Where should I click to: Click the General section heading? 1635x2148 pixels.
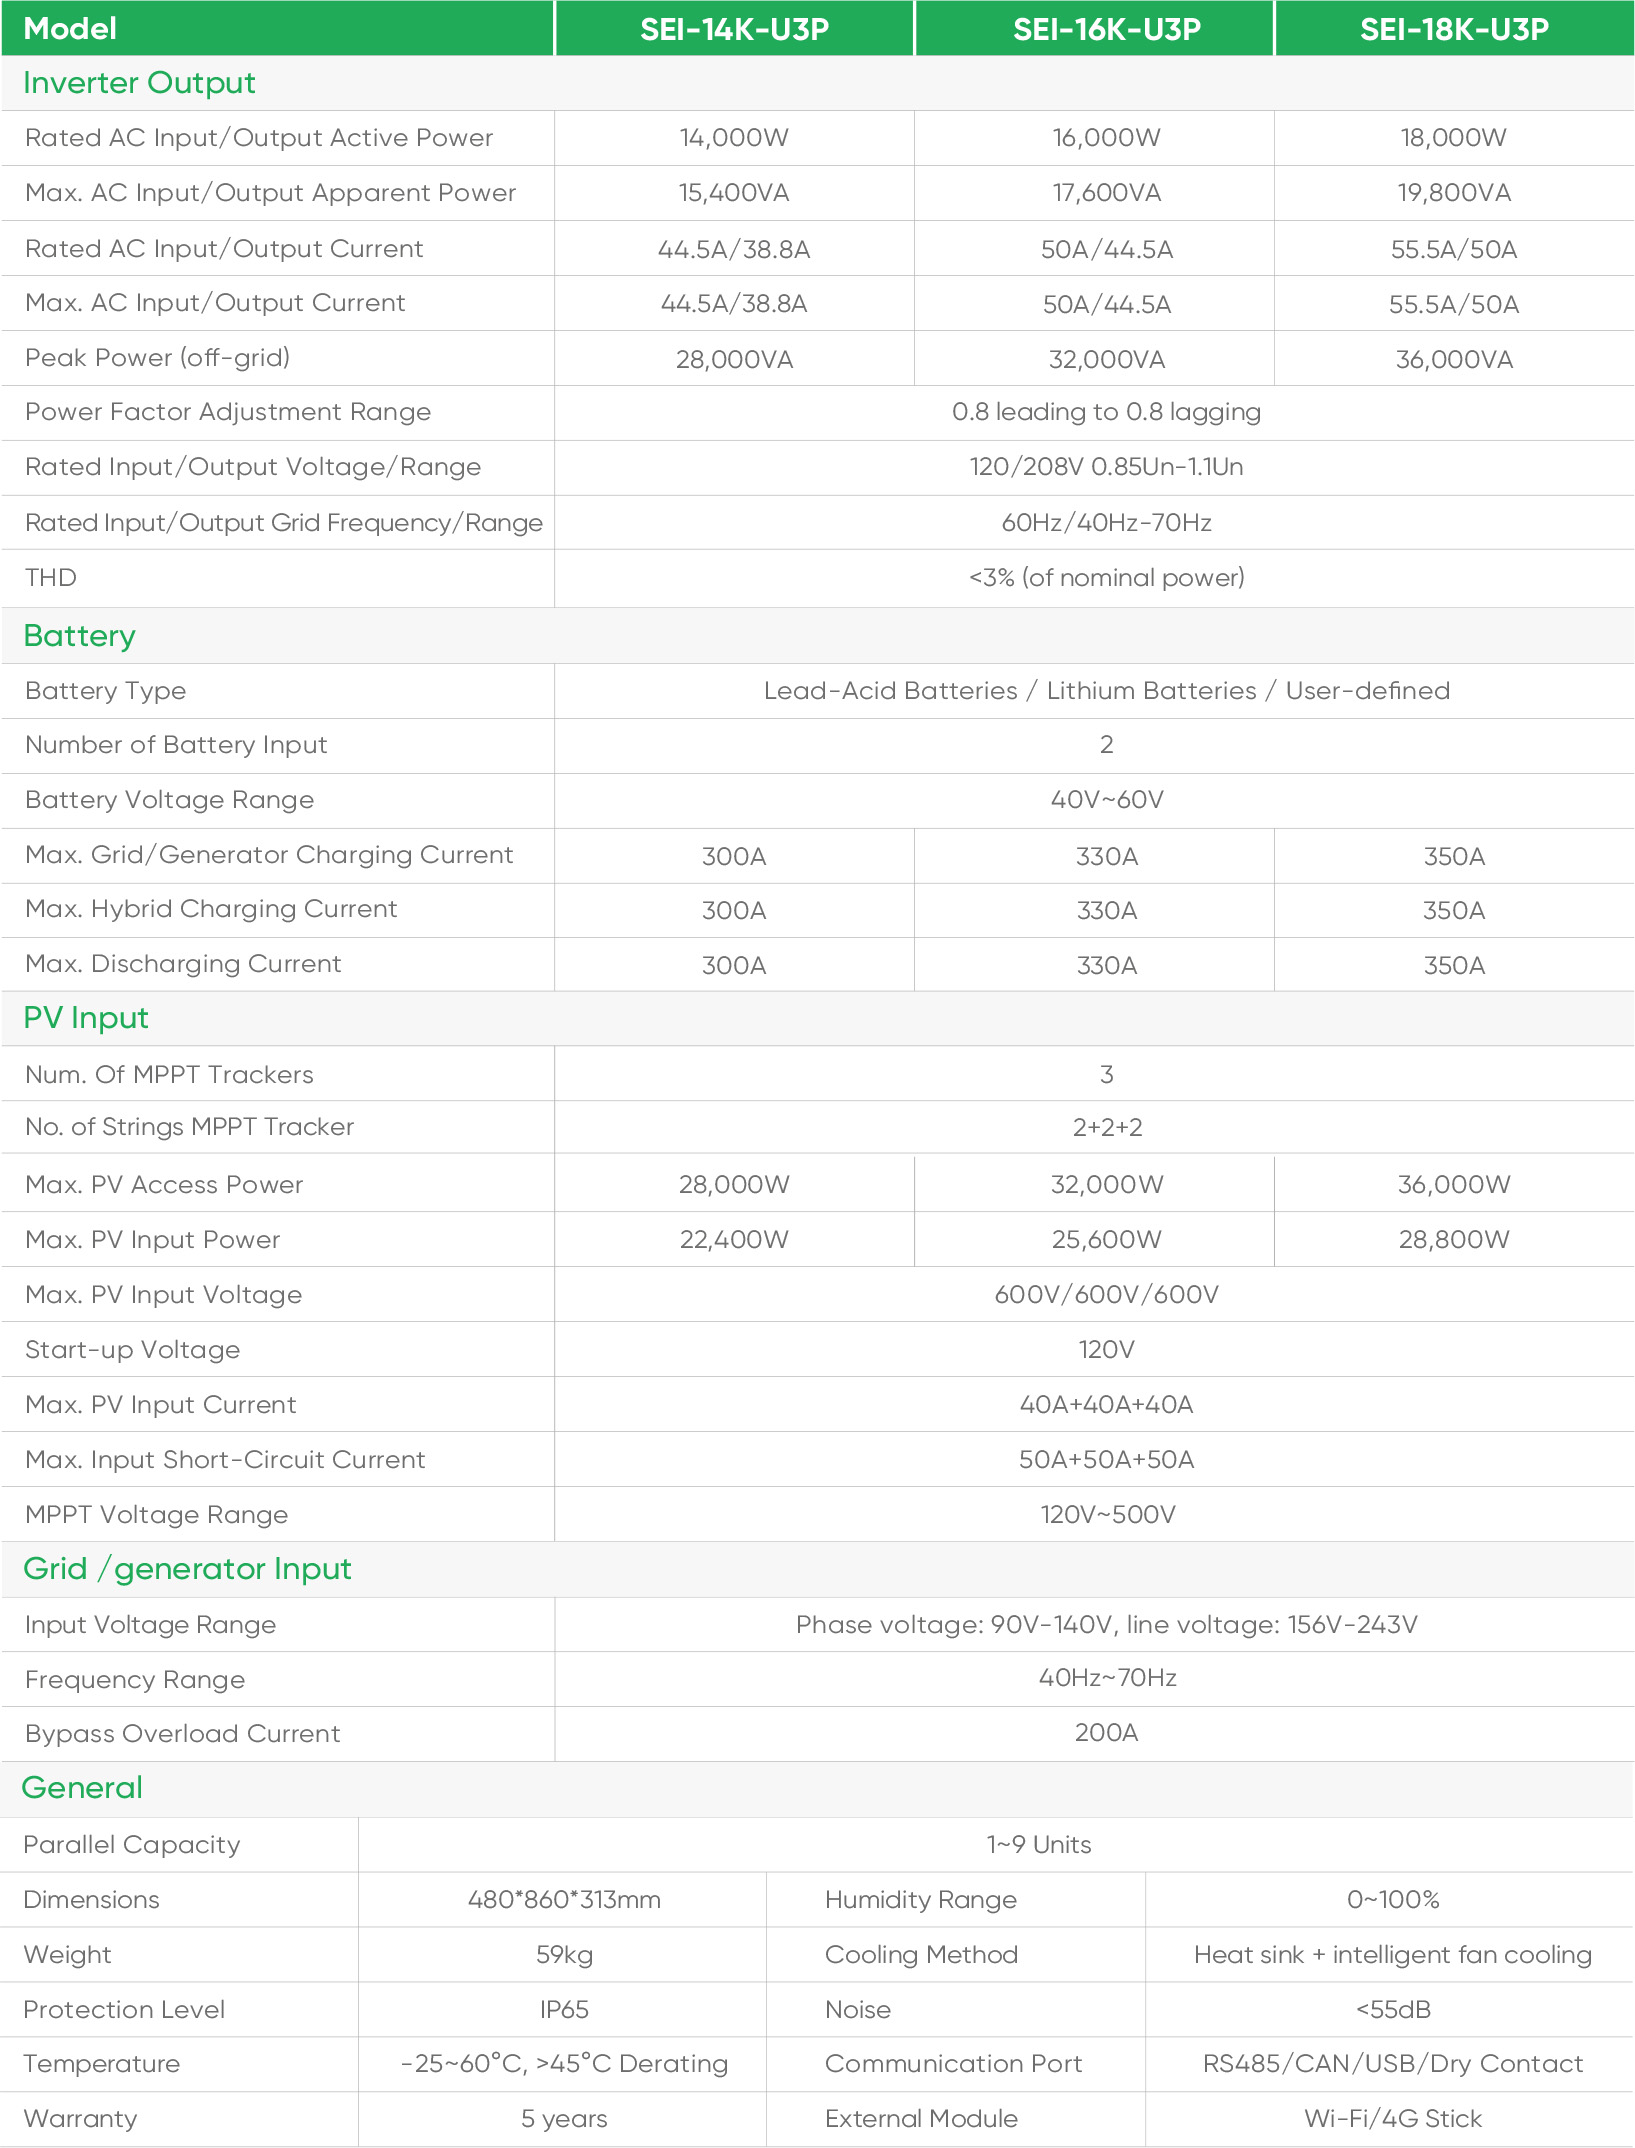click(82, 1788)
